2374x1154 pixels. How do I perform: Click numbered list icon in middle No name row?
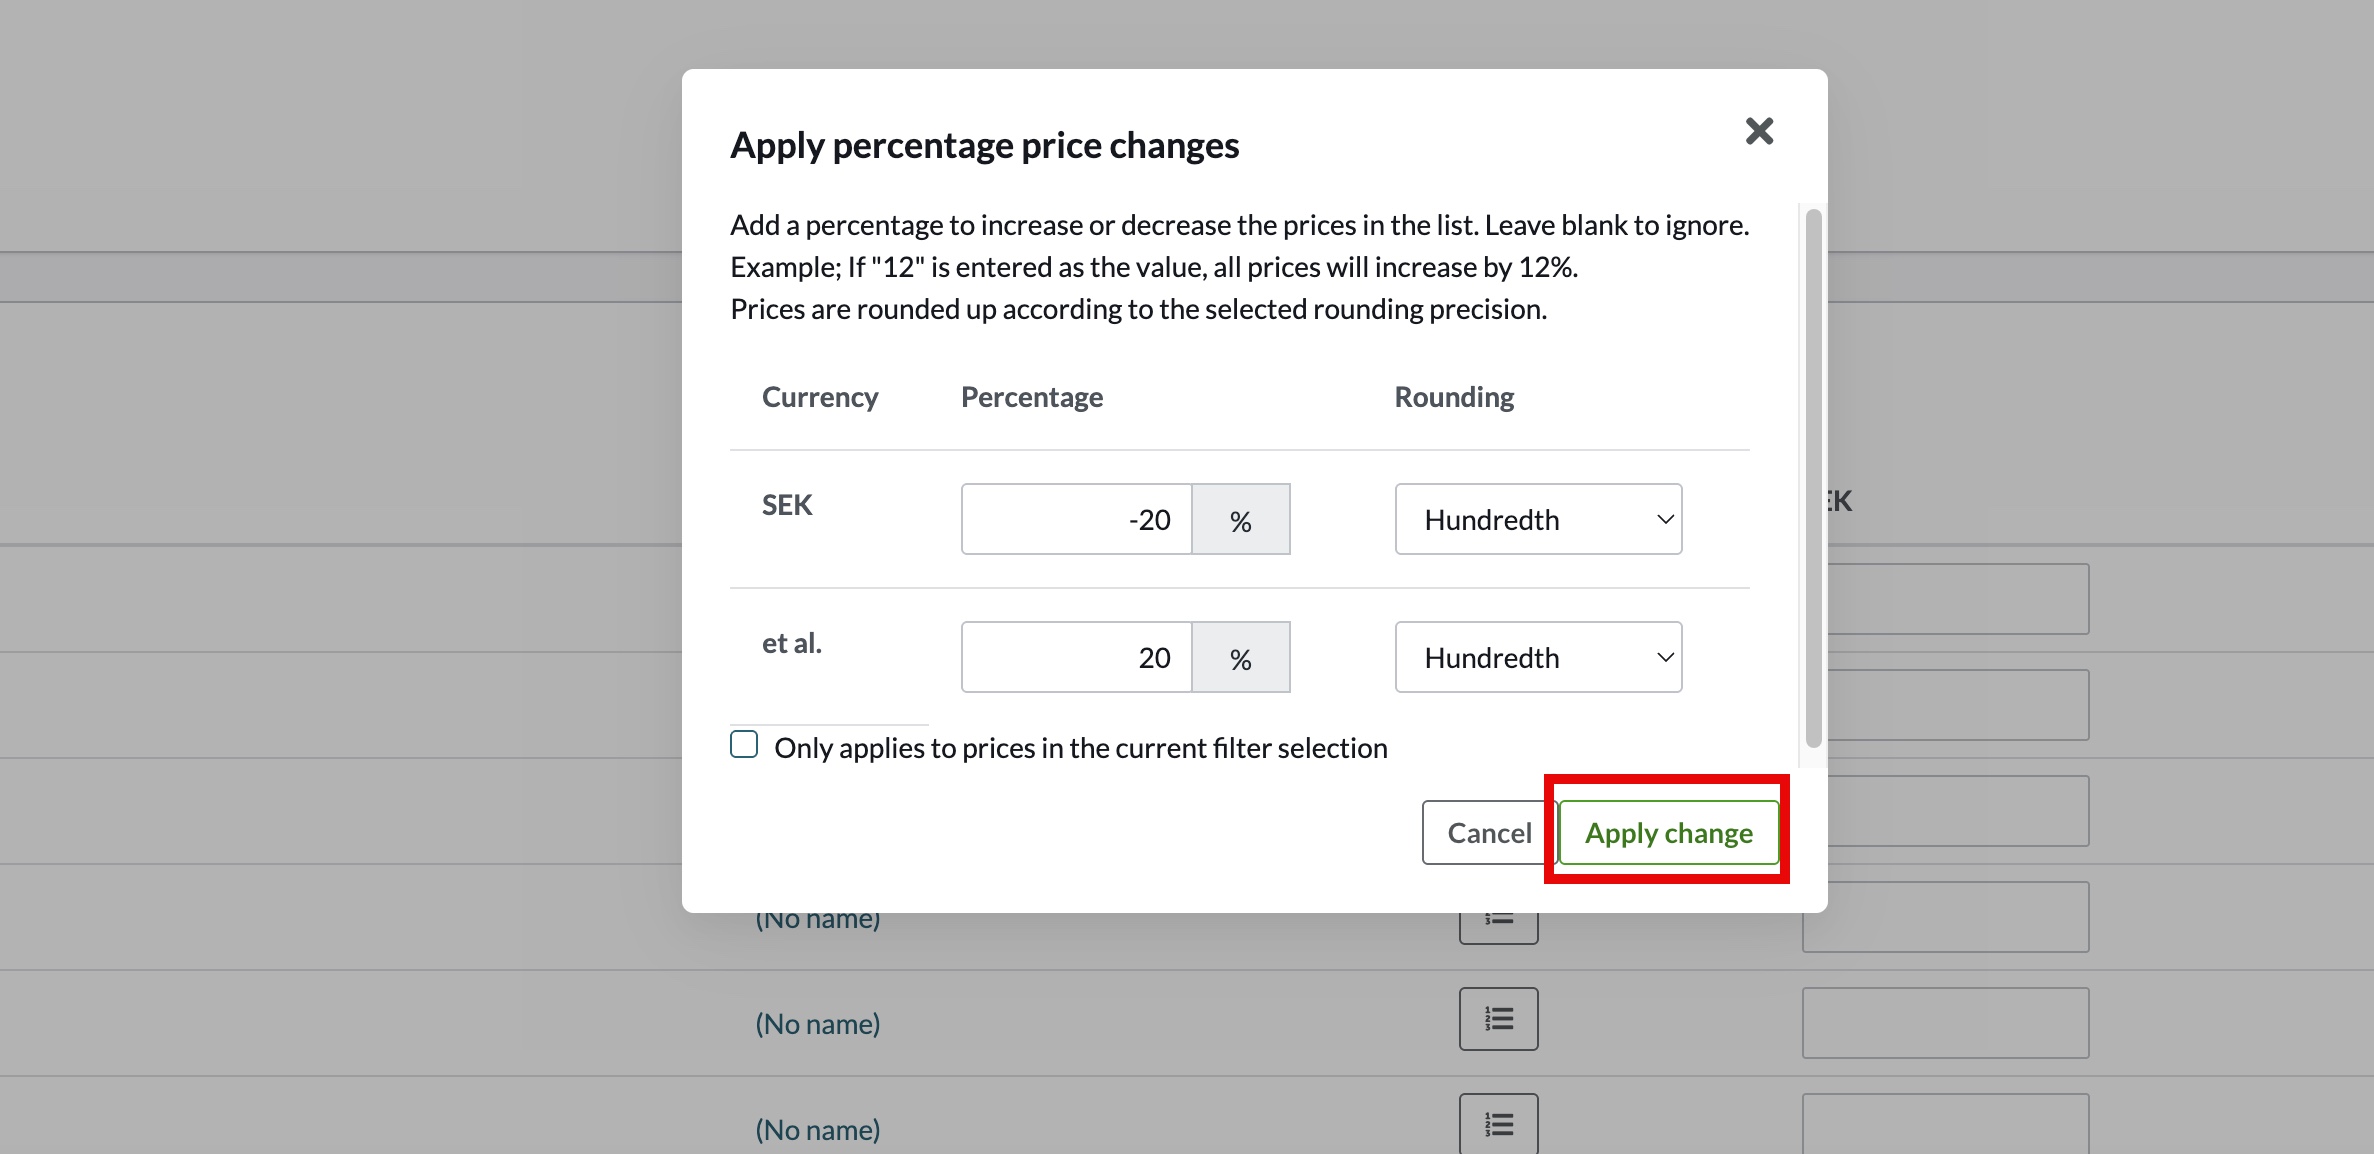click(1498, 1019)
